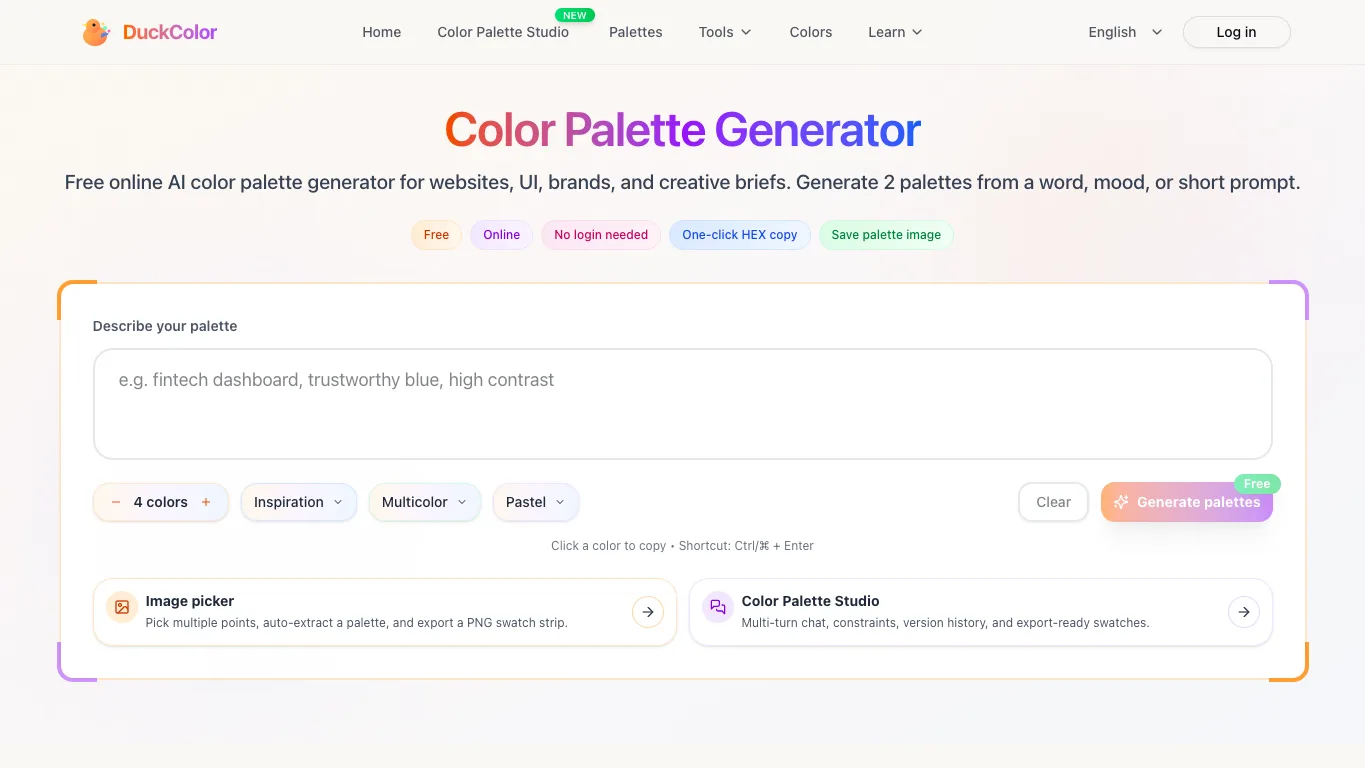Click the No login needed tag
Image resolution: width=1365 pixels, height=768 pixels.
coord(601,235)
